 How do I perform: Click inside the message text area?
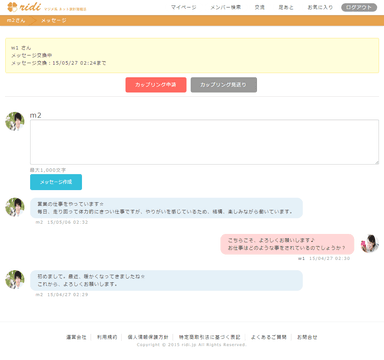204,142
